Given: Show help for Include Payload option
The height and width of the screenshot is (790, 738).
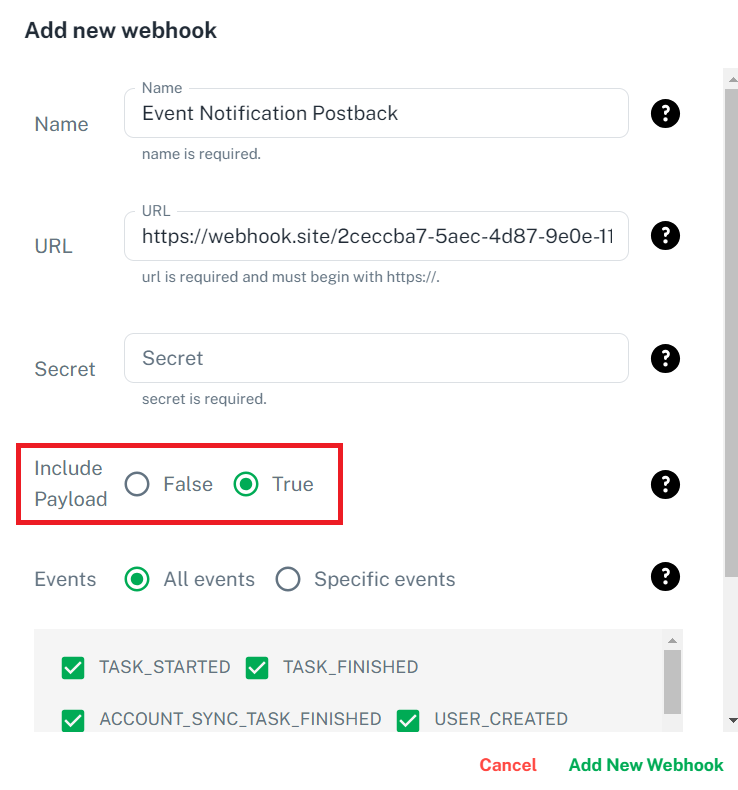Looking at the screenshot, I should coord(665,485).
